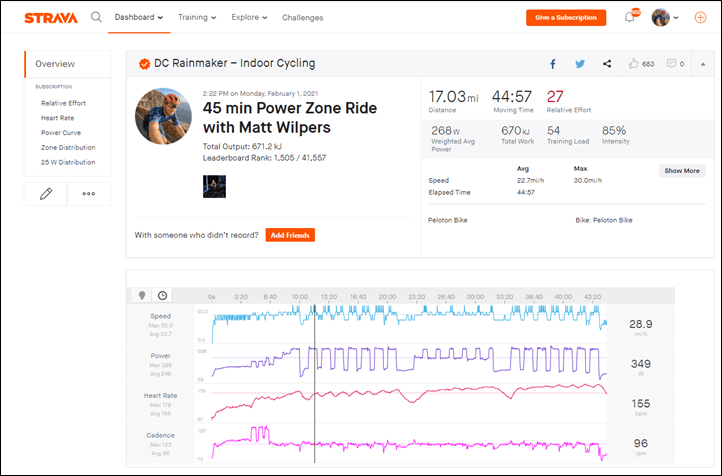The height and width of the screenshot is (476, 722).
Task: Click the orange plus upload icon
Action: click(x=700, y=17)
